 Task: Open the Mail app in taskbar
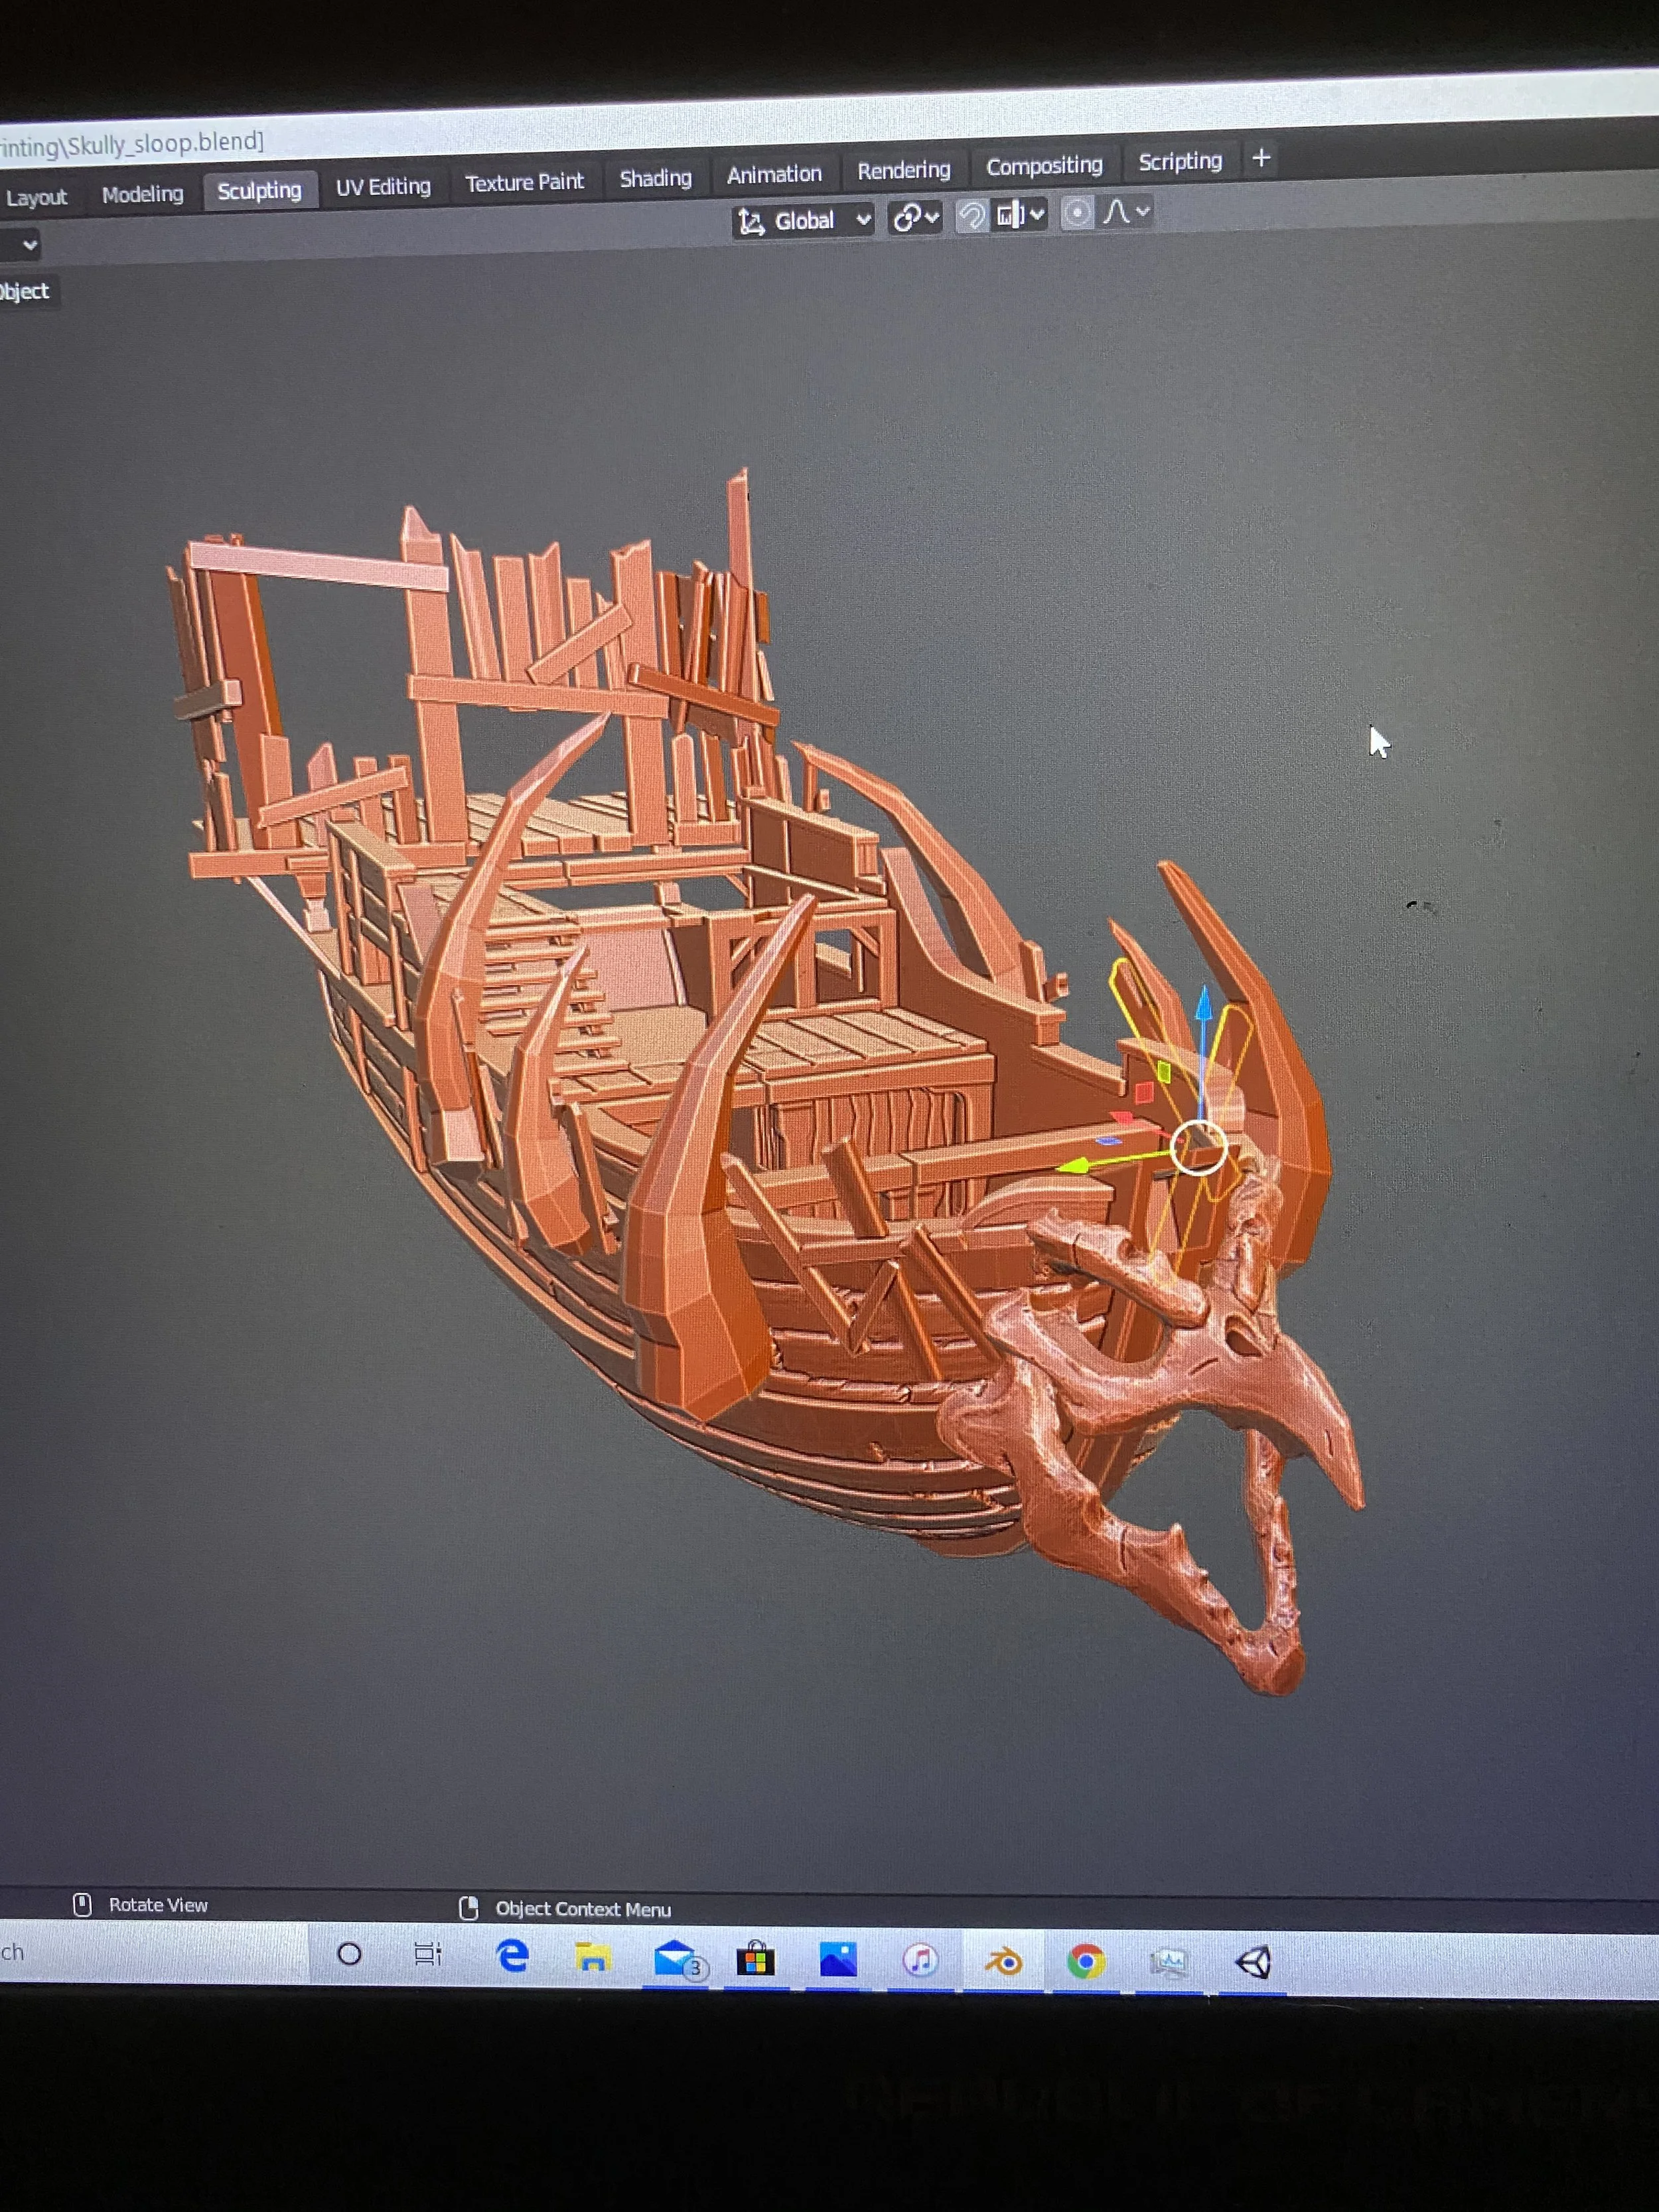[x=676, y=1958]
